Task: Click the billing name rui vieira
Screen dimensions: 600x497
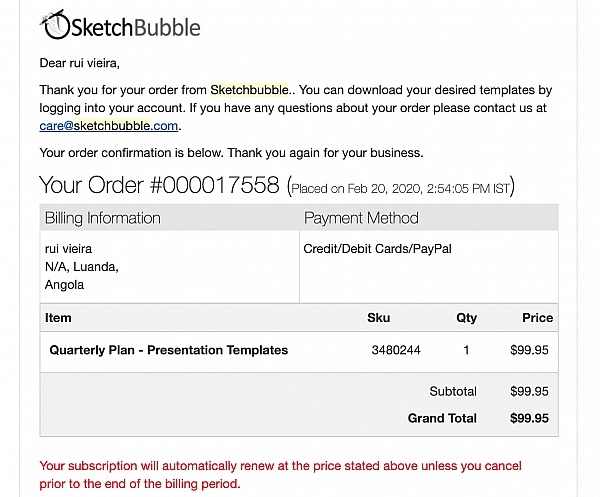Action: [x=74, y=248]
